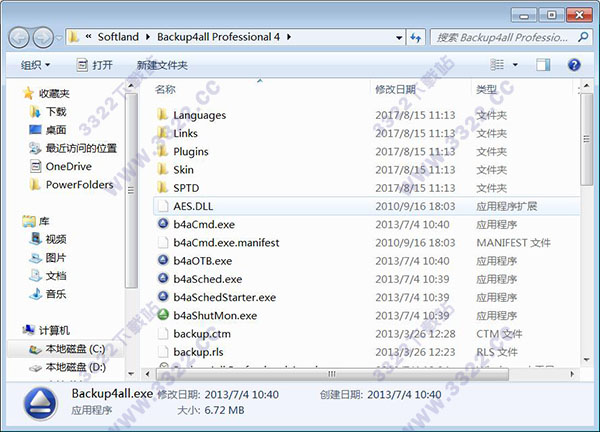Viewport: 600px width, 432px height.
Task: Select the file name backup.ctm
Action: 202,334
